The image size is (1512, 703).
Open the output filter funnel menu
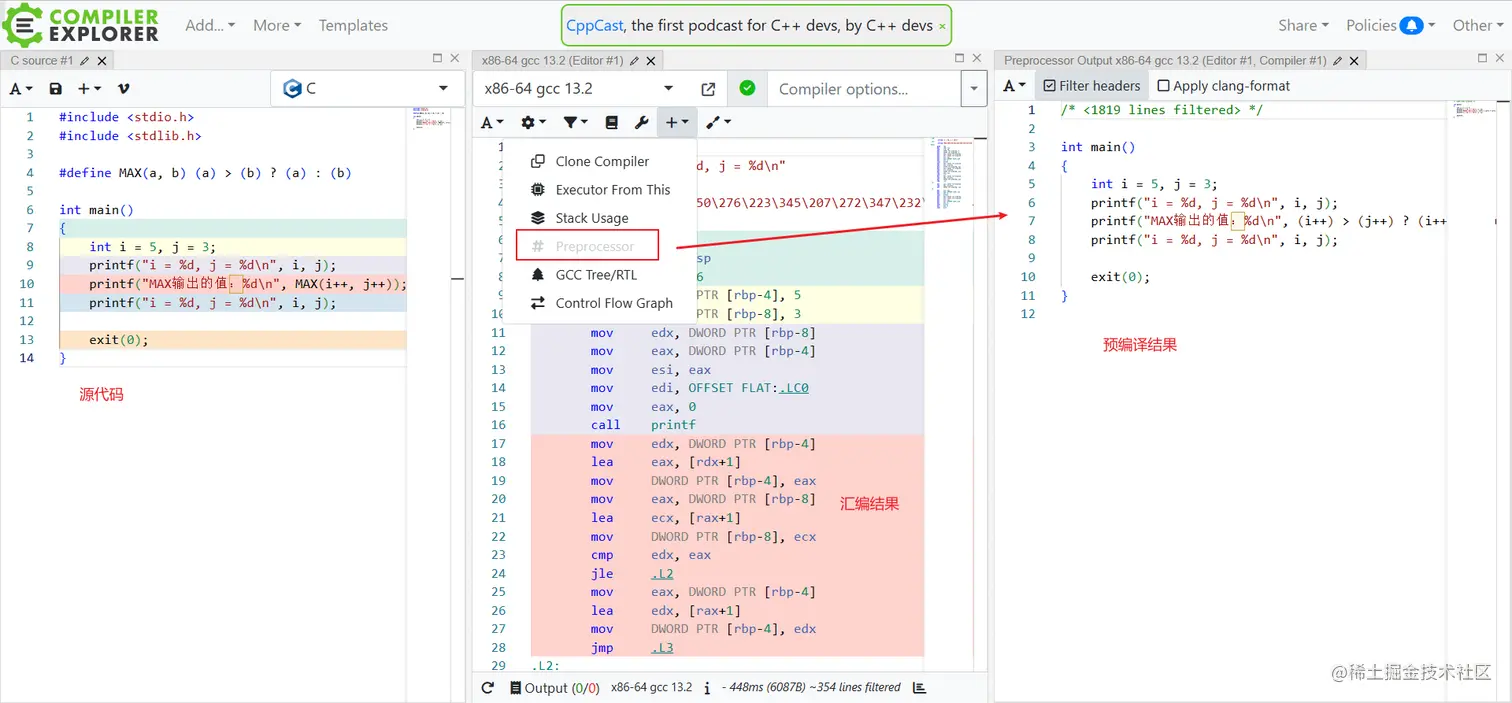tap(575, 122)
